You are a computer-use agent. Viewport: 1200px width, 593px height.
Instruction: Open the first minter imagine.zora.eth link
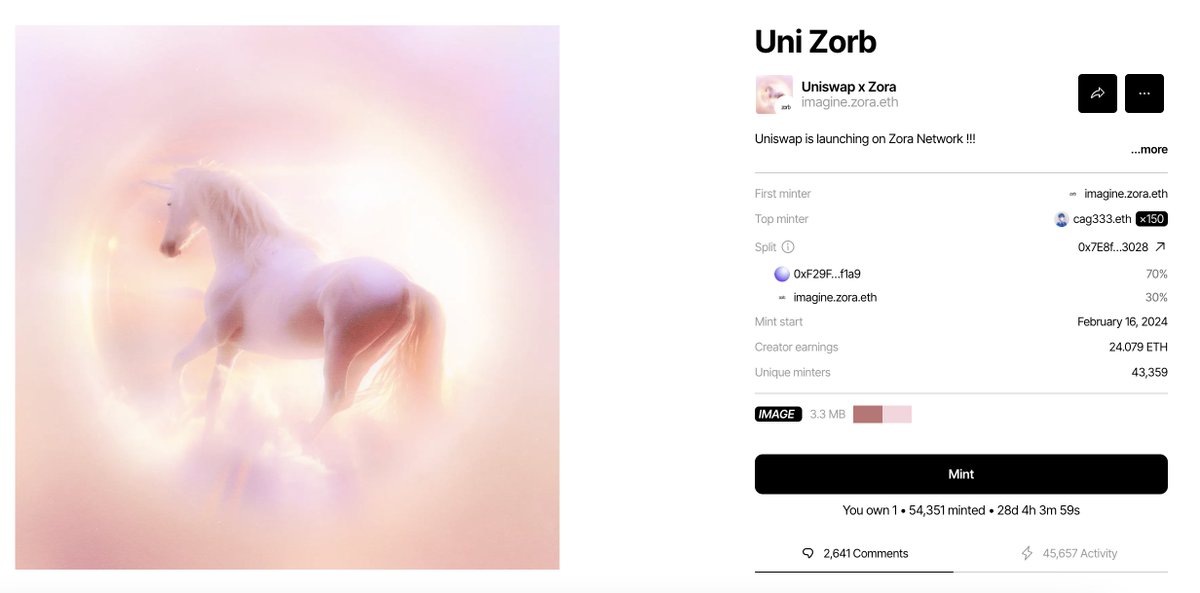click(1125, 194)
